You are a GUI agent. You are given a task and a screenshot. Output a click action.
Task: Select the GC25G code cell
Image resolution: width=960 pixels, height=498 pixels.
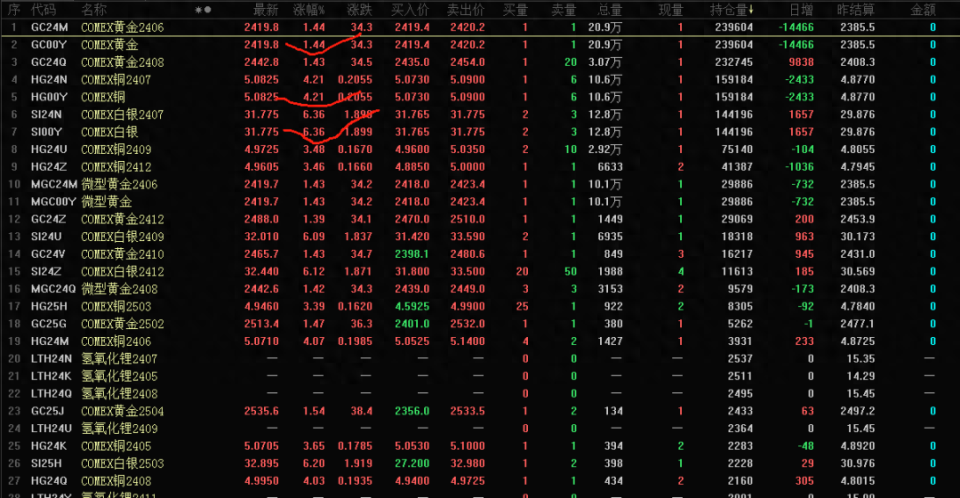coord(49,324)
